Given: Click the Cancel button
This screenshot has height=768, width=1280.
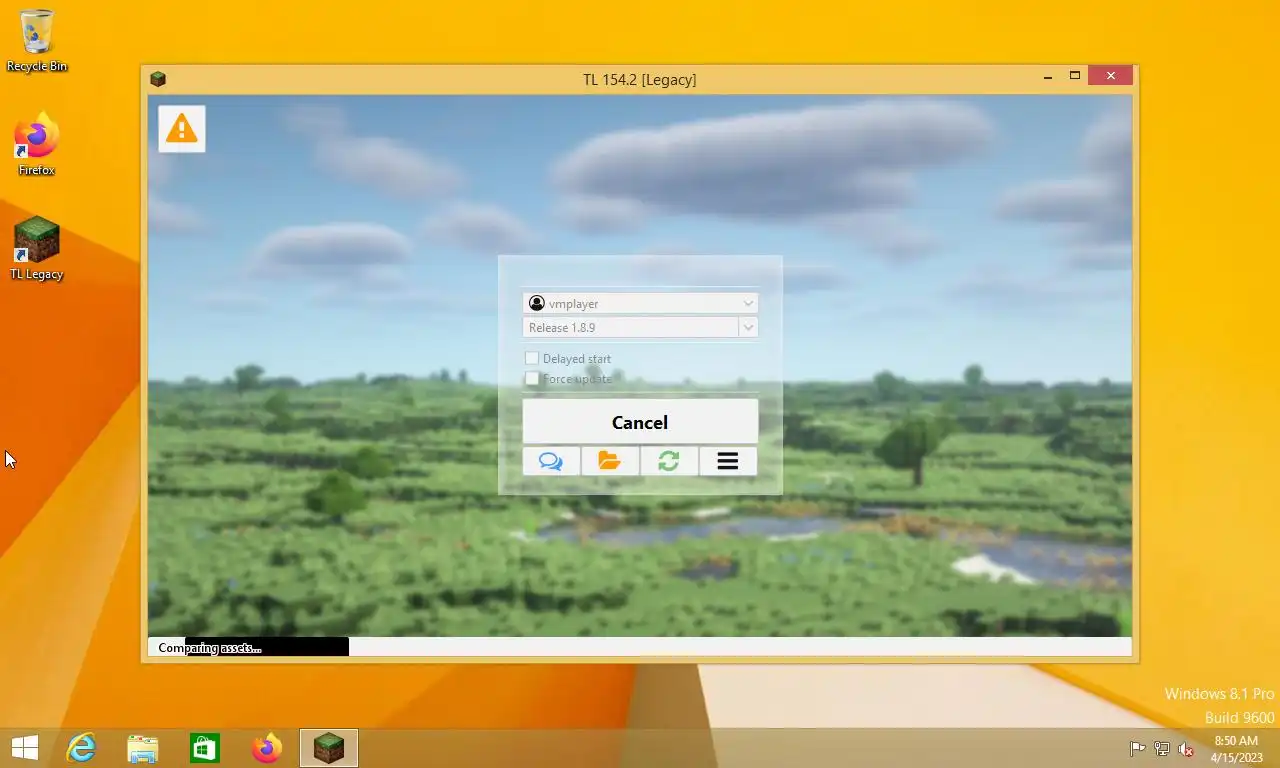Looking at the screenshot, I should [x=640, y=422].
